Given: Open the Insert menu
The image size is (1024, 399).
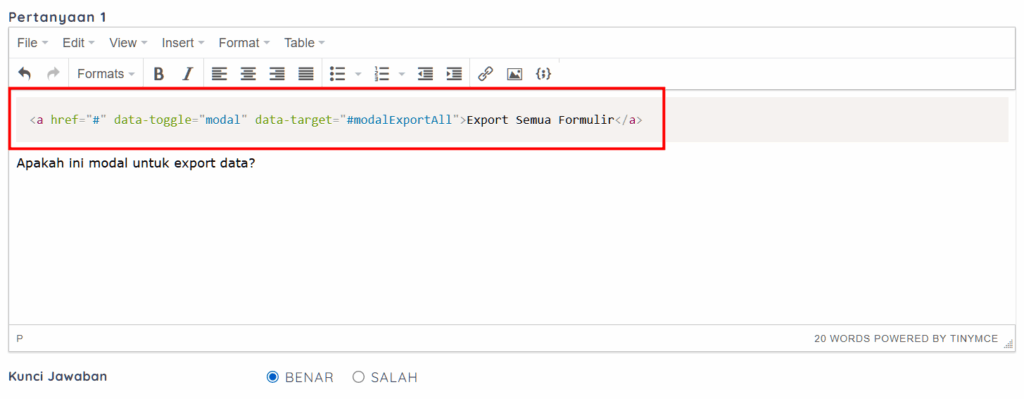Looking at the screenshot, I should (183, 42).
